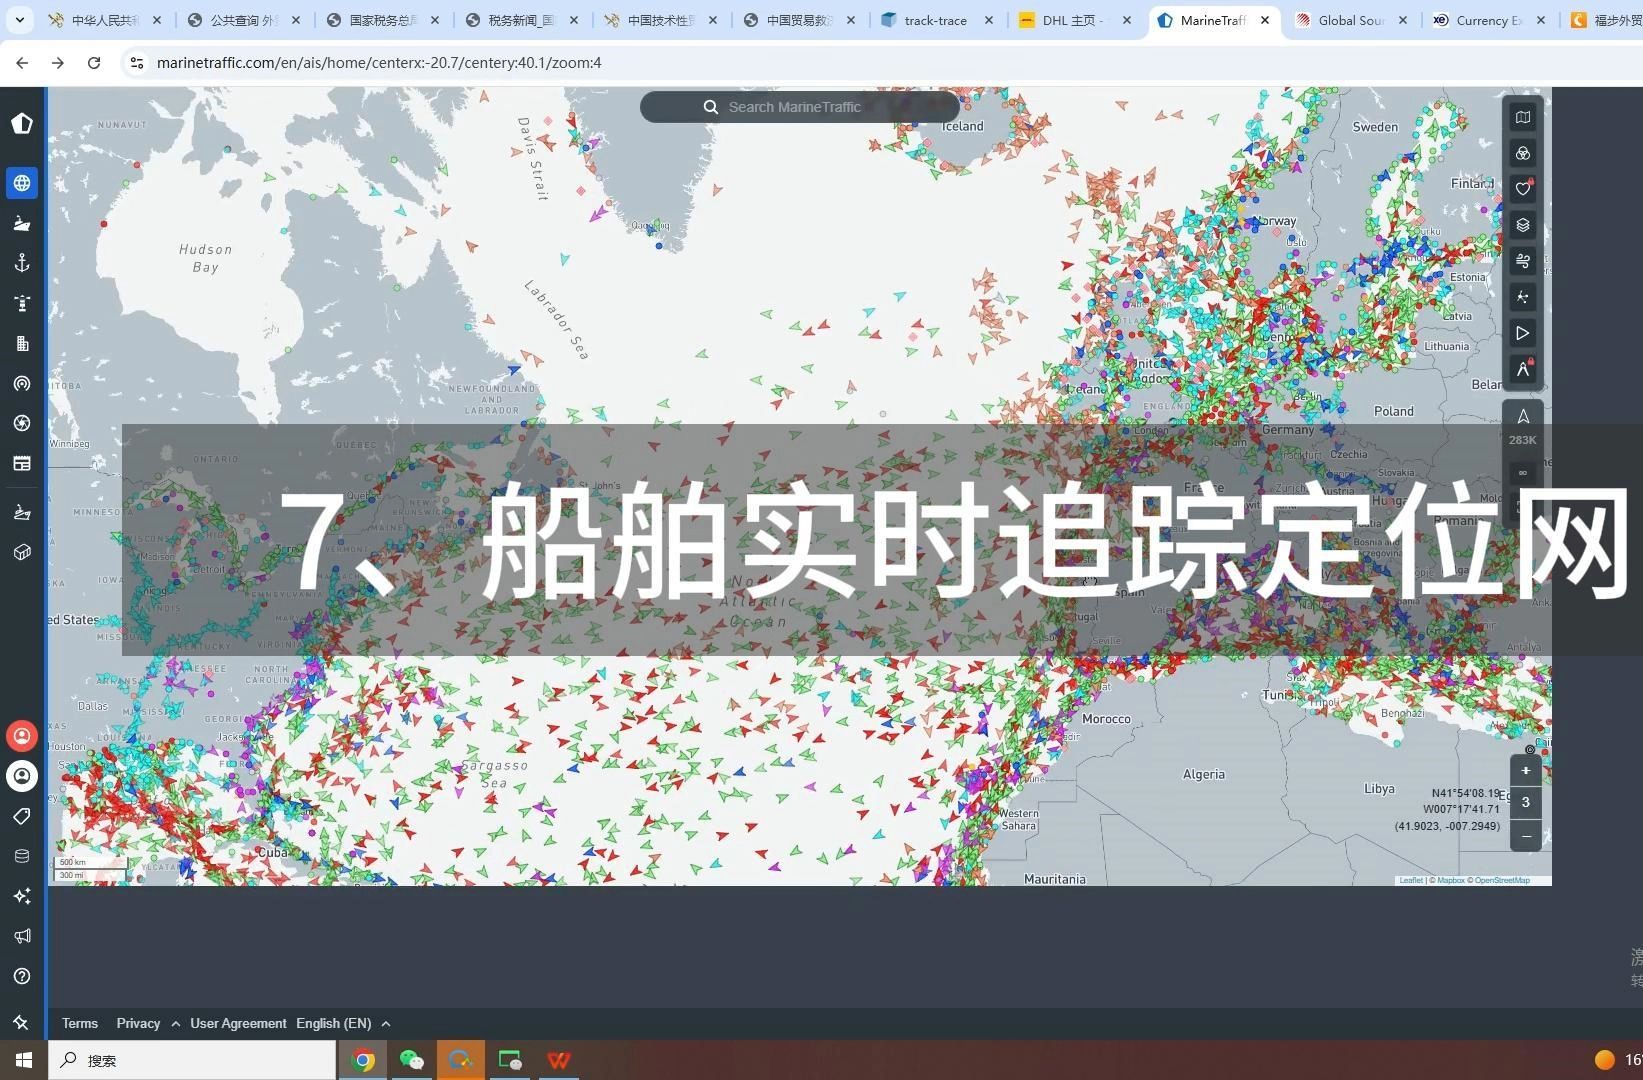Open the megaphone announcements icon
This screenshot has width=1643, height=1080.
[22, 936]
